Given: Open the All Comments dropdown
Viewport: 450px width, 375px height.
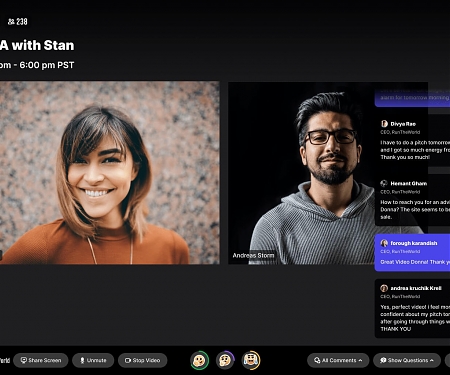Looking at the screenshot, I should pos(338,360).
